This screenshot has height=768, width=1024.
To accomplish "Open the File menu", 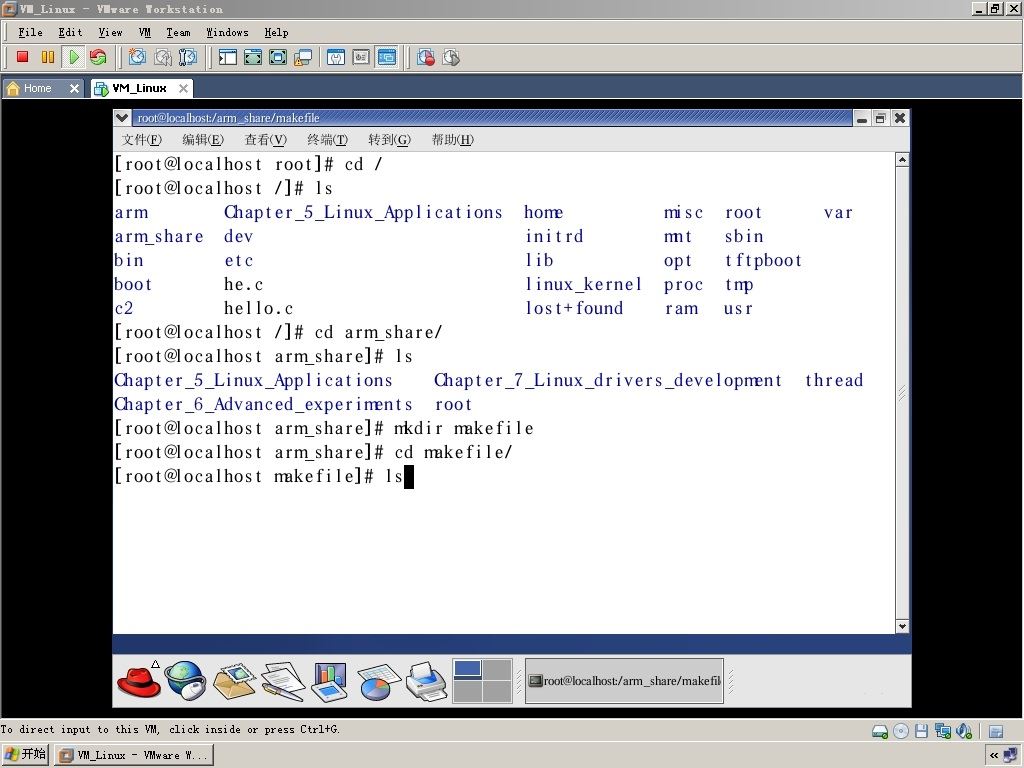I will pos(30,33).
